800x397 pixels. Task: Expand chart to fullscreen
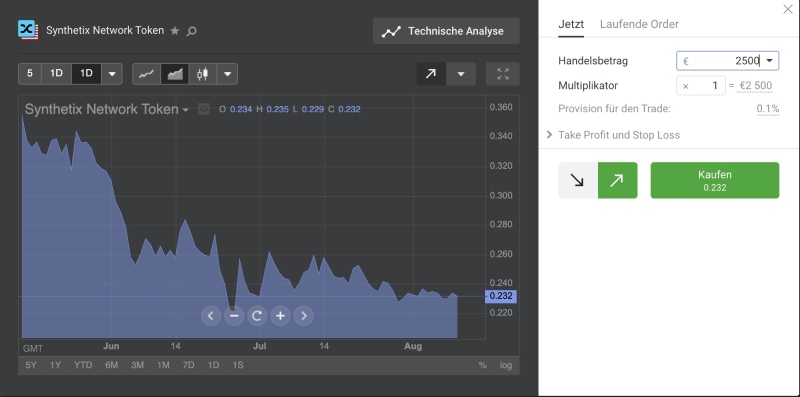(503, 74)
